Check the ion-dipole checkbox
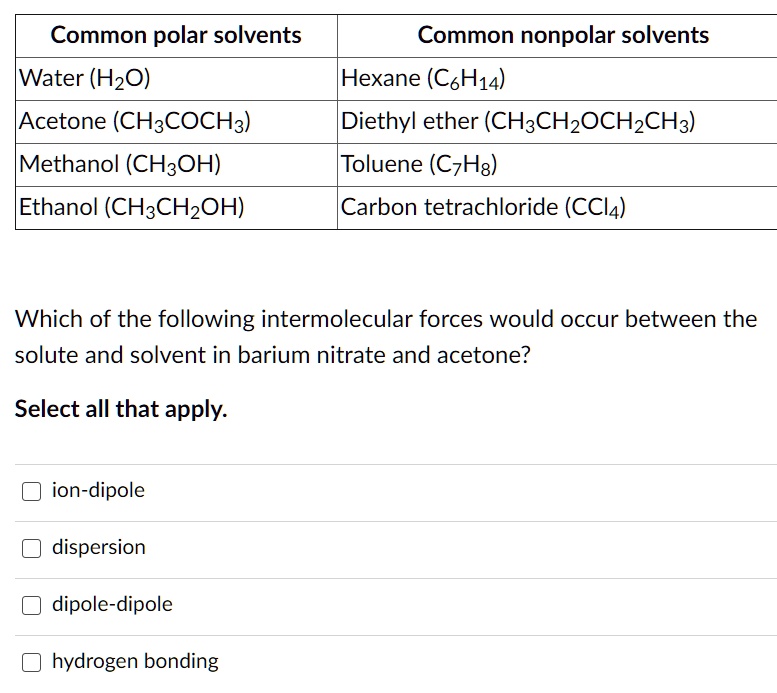The image size is (777, 693). (x=33, y=491)
